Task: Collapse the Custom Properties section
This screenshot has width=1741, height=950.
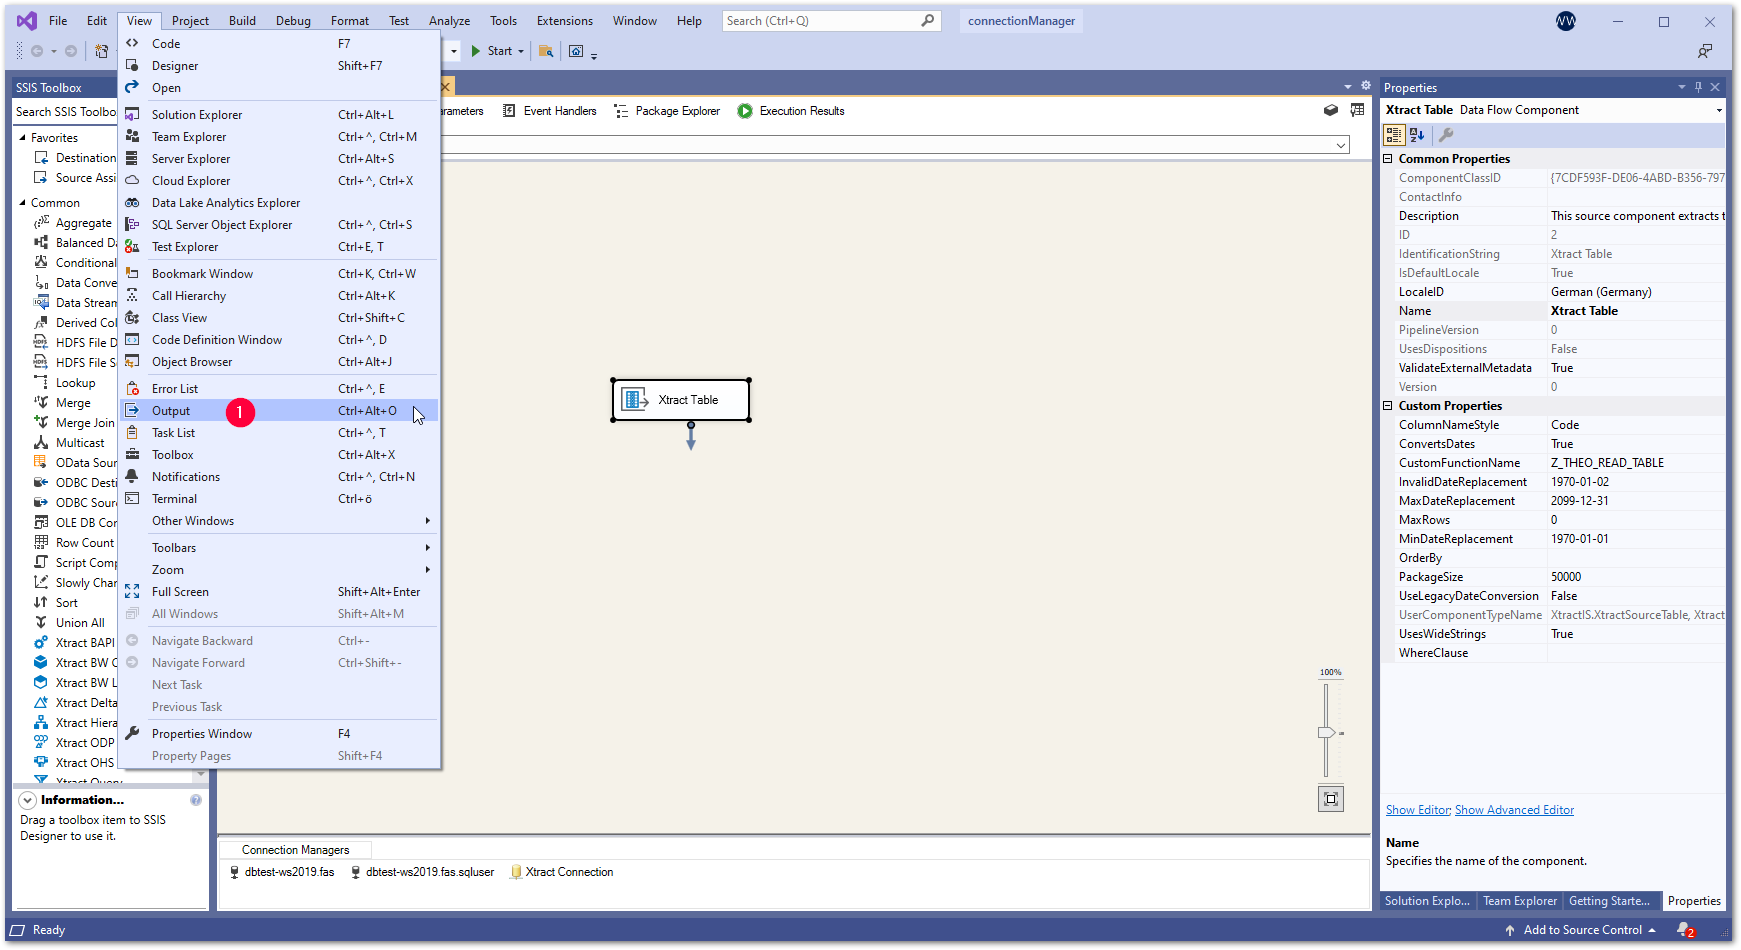Action: click(x=1388, y=406)
